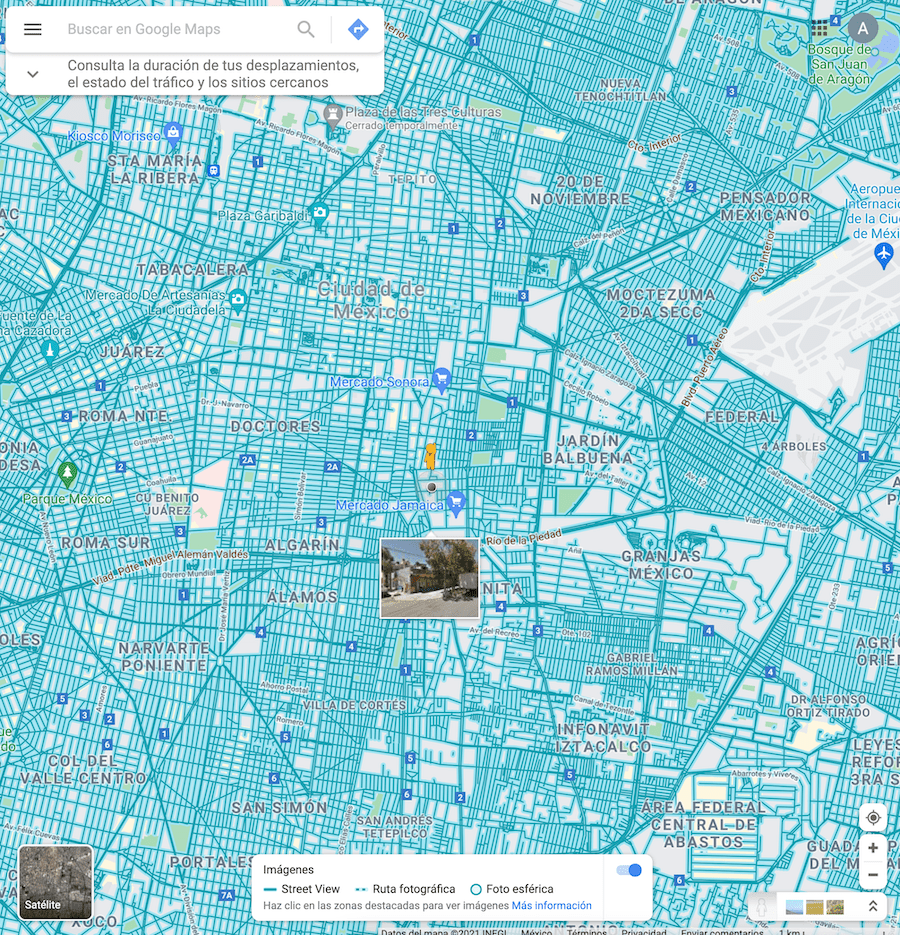Click the 'DOCTORES' neighborhood label
The height and width of the screenshot is (935, 900).
276,426
